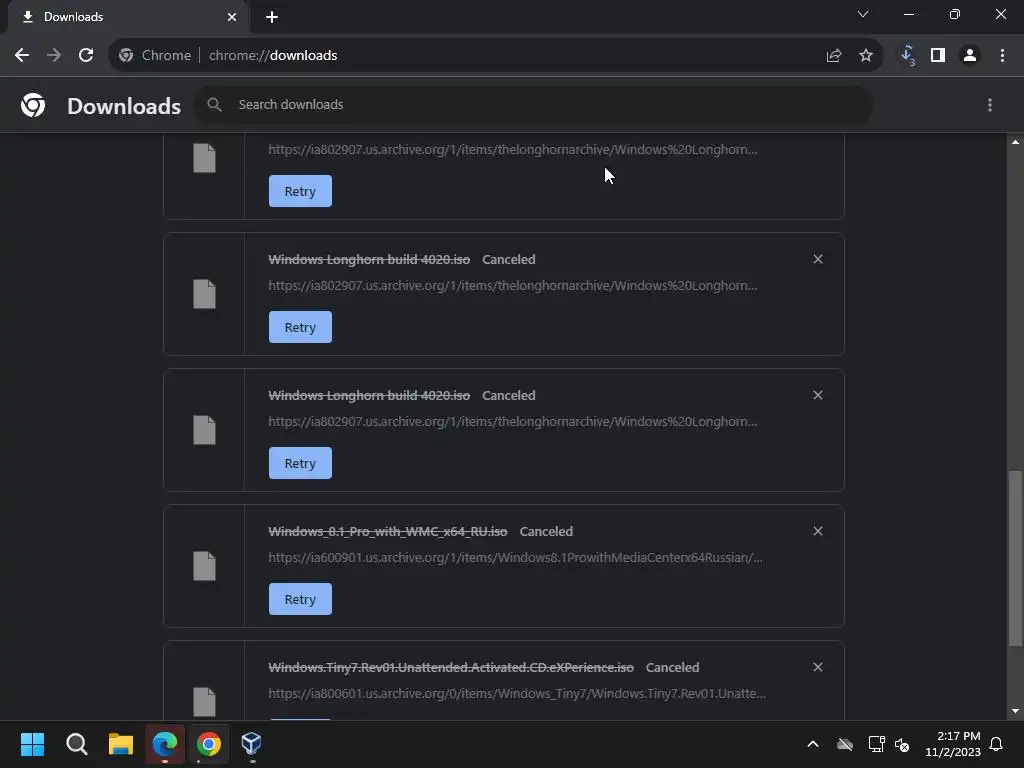Viewport: 1024px width, 768px height.
Task: Open Chrome's three-dot main menu
Action: [x=1002, y=56]
